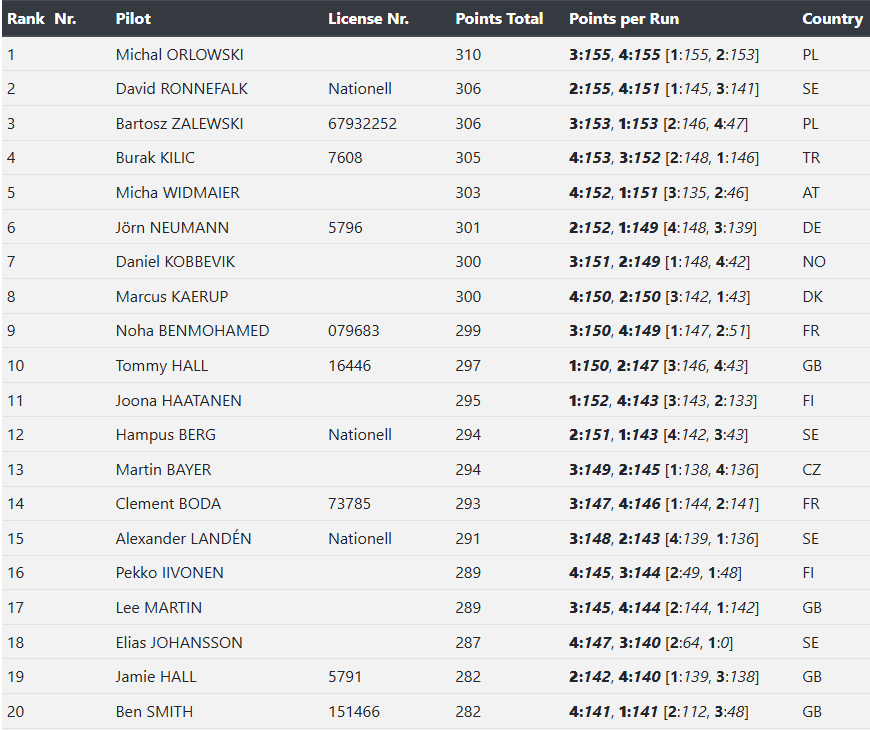Click Clement BODA's license number 73785
870x730 pixels.
[x=349, y=504]
